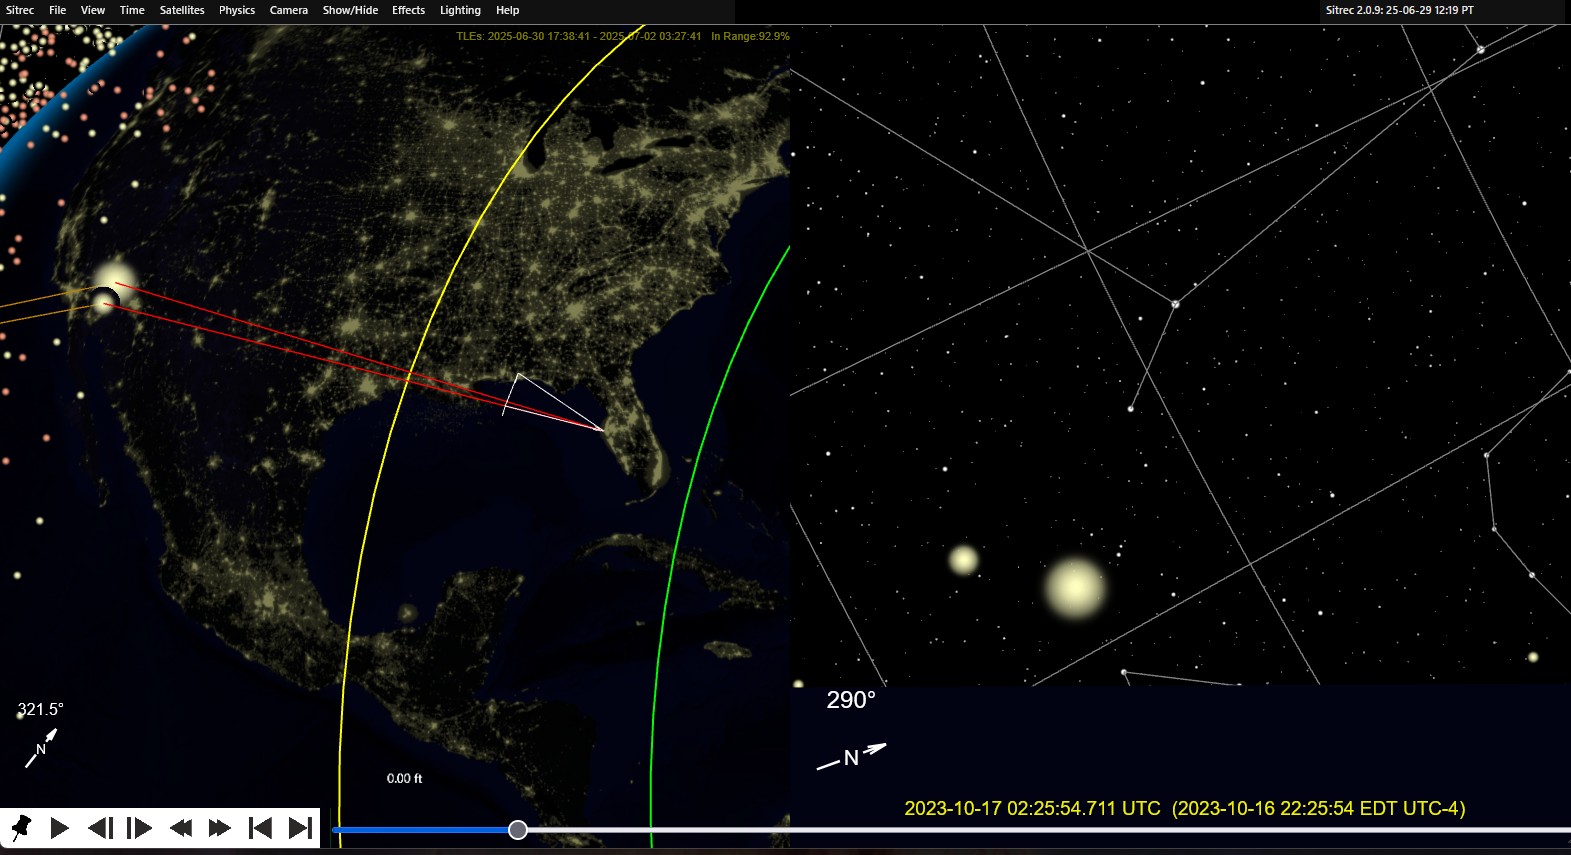Click the timeline slider handle

518,830
